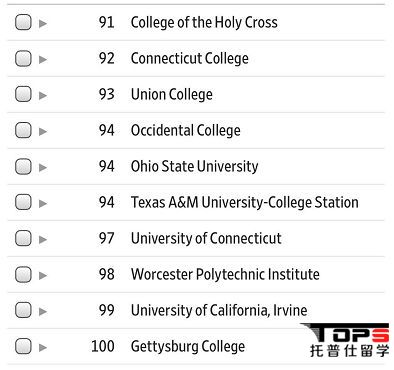Select the Union College checkbox
Screen dimensions: 394x370
point(23,94)
